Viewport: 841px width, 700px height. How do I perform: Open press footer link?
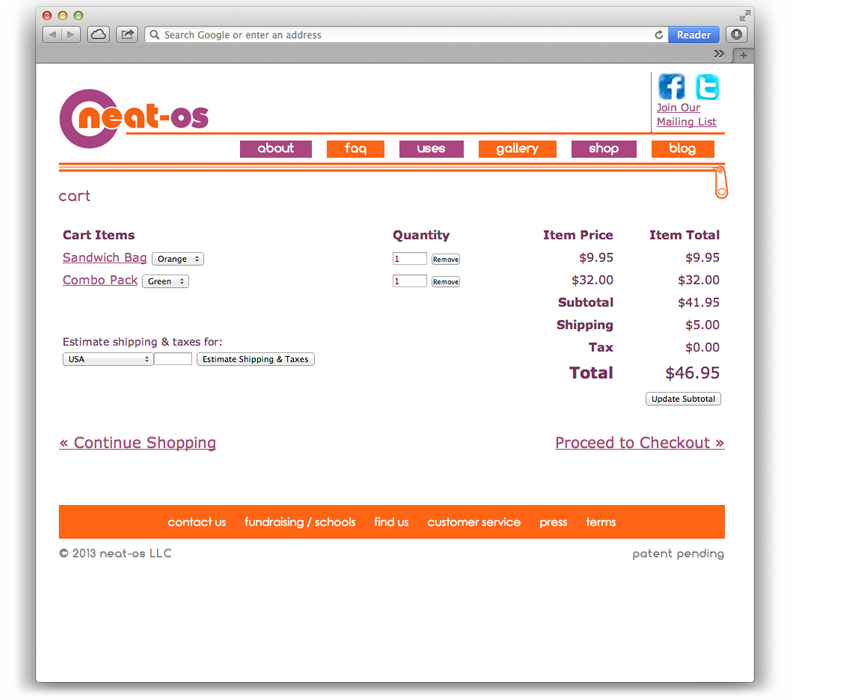(554, 522)
